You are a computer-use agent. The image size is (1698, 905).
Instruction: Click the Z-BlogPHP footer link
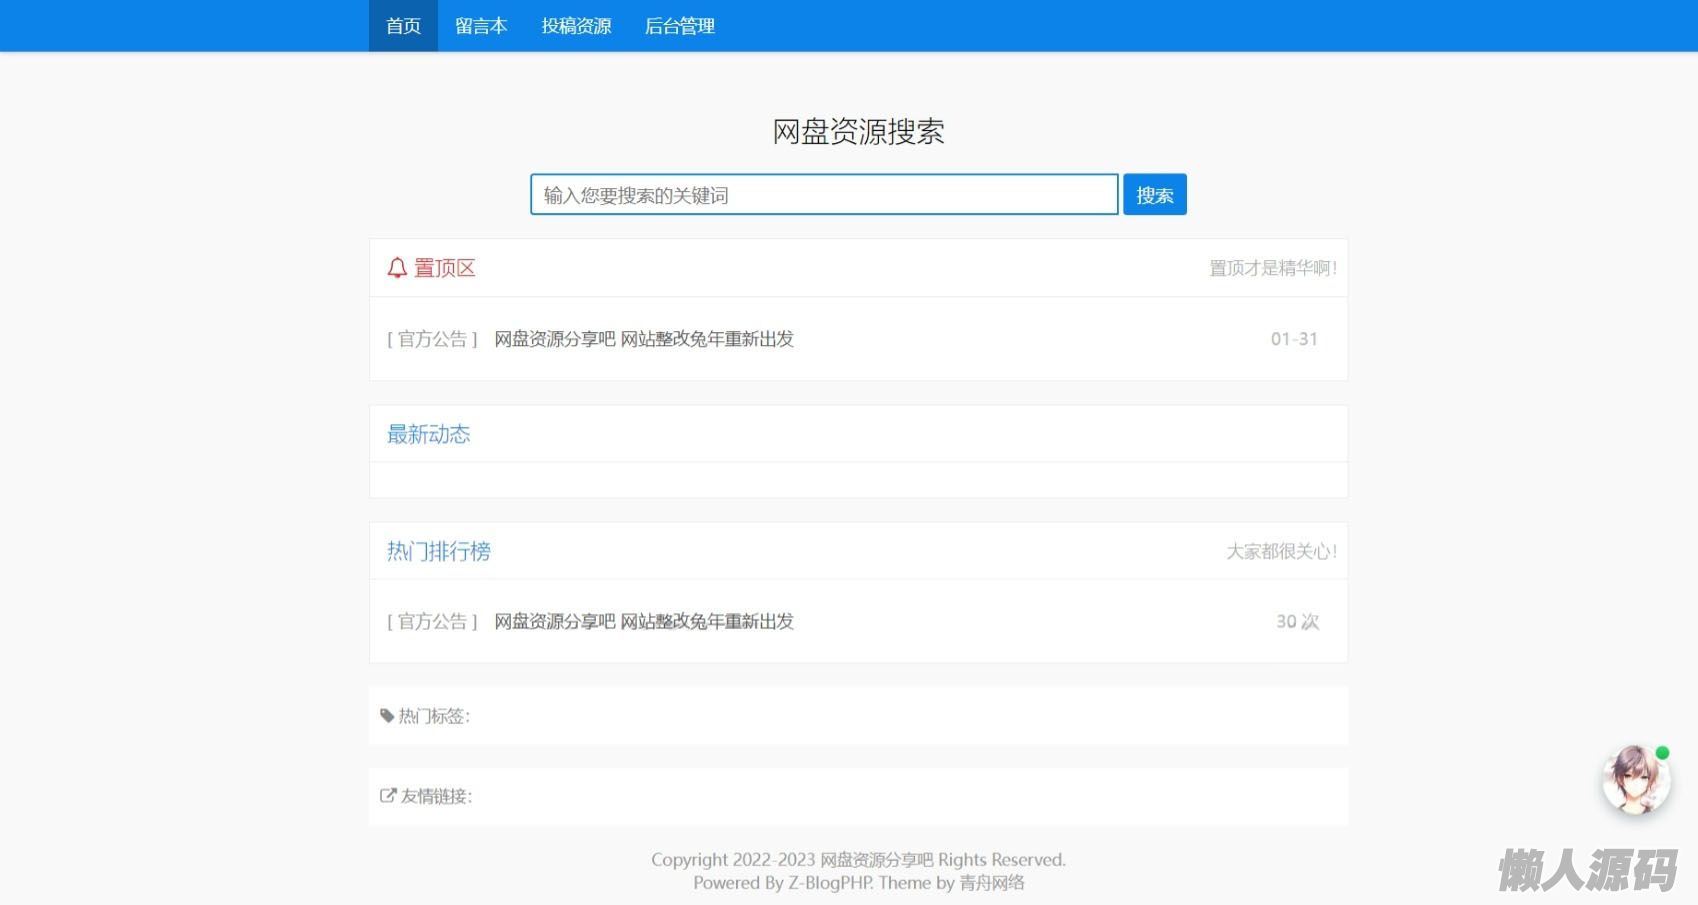point(830,883)
